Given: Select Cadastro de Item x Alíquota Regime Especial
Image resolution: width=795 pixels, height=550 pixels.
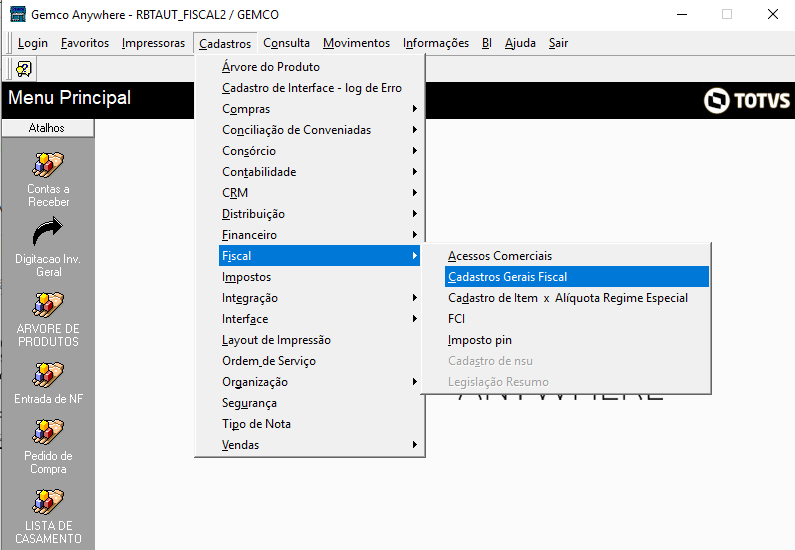Looking at the screenshot, I should tap(577, 298).
